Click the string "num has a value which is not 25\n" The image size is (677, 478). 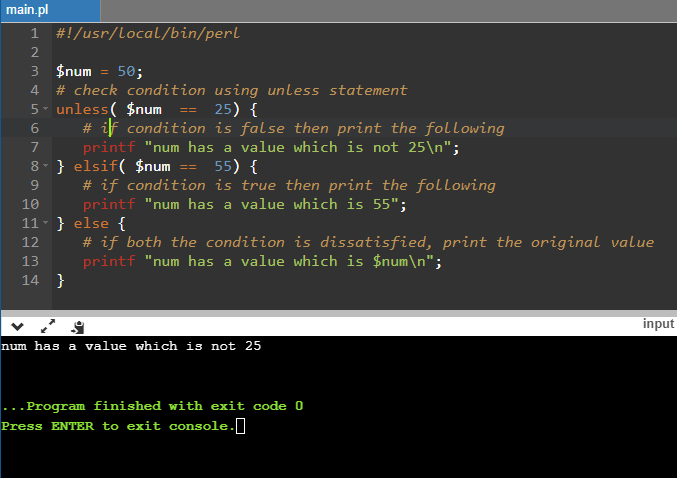click(298, 147)
